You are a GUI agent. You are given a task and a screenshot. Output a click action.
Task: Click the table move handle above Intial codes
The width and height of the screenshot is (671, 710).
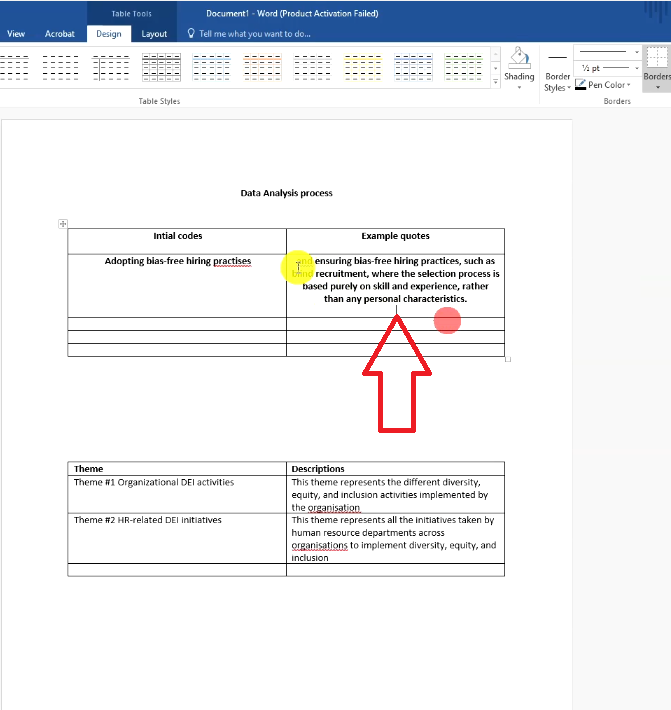click(63, 224)
